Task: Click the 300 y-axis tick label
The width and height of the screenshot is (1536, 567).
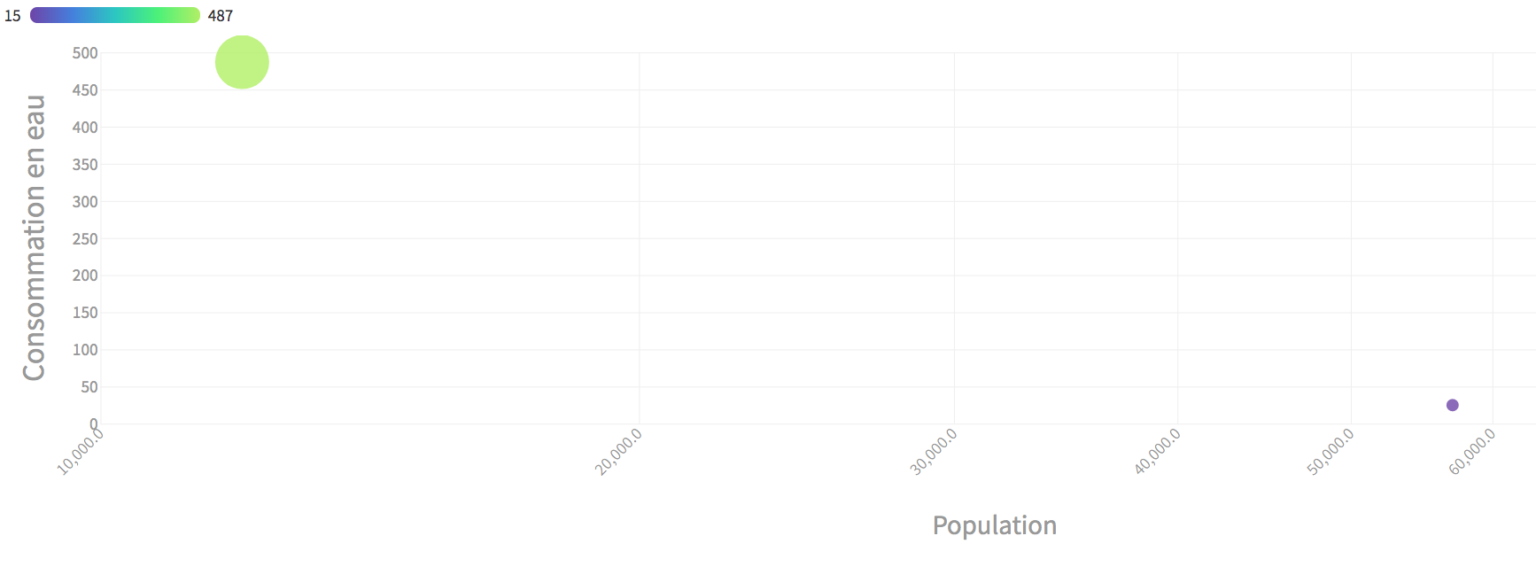Action: click(84, 201)
